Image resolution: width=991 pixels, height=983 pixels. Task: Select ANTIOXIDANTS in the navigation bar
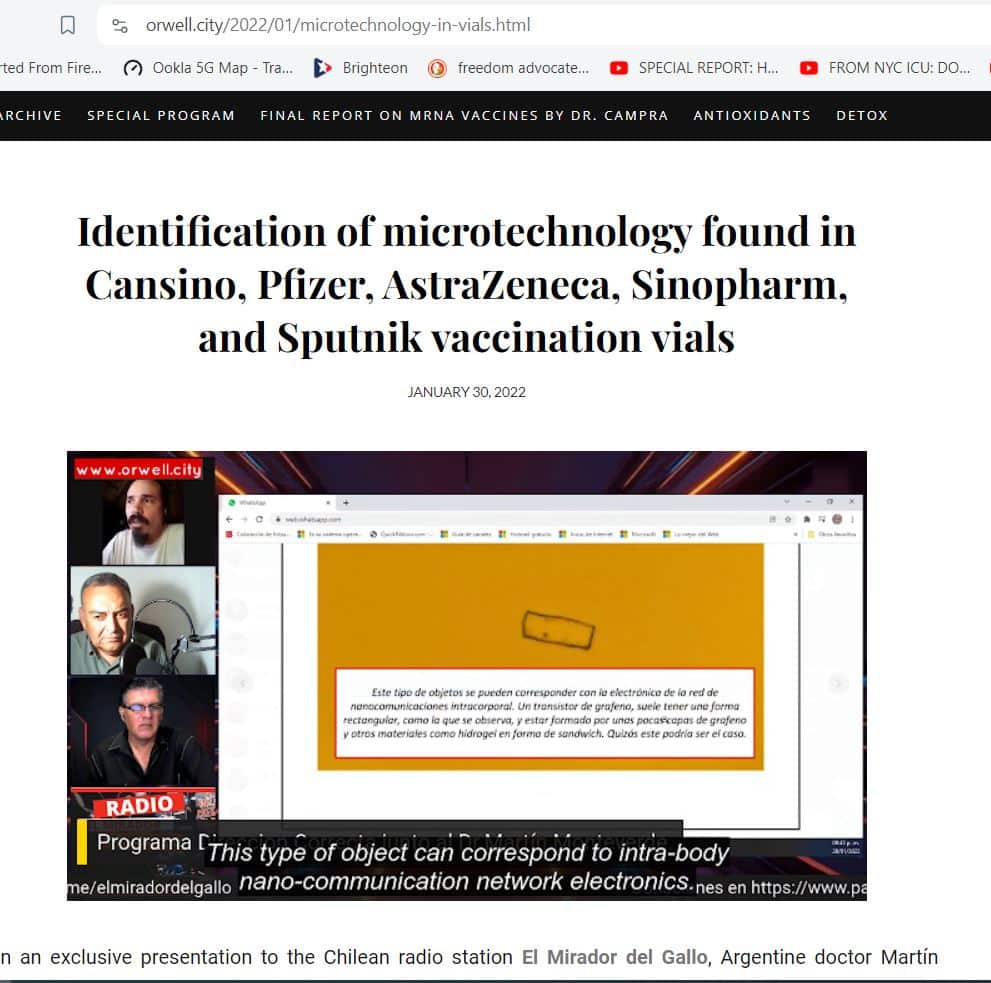752,116
